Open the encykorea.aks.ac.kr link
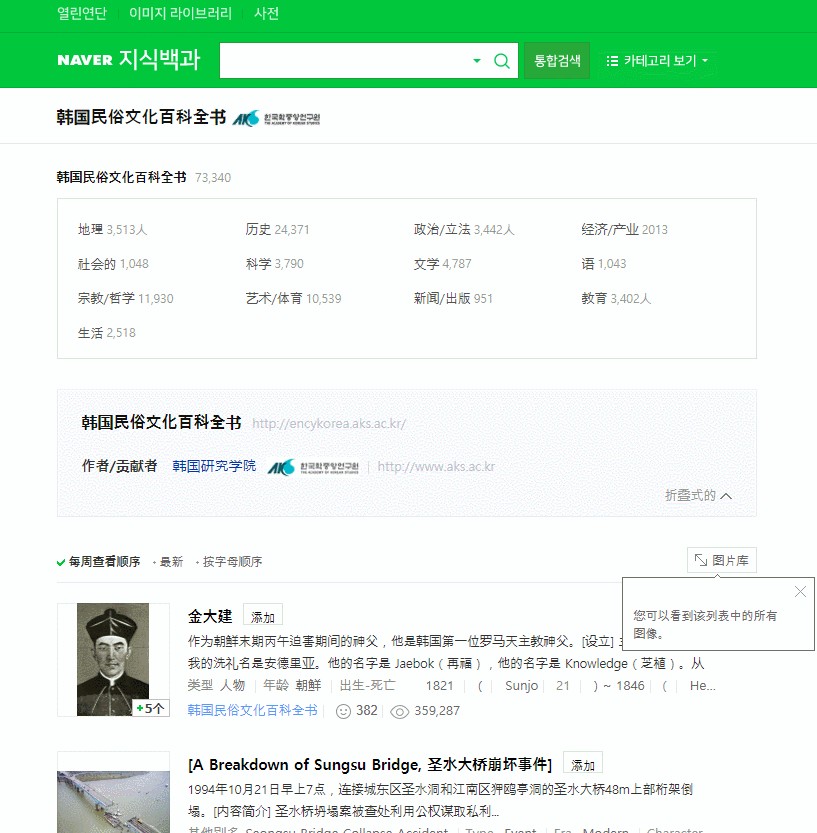This screenshot has width=817, height=833. click(329, 424)
